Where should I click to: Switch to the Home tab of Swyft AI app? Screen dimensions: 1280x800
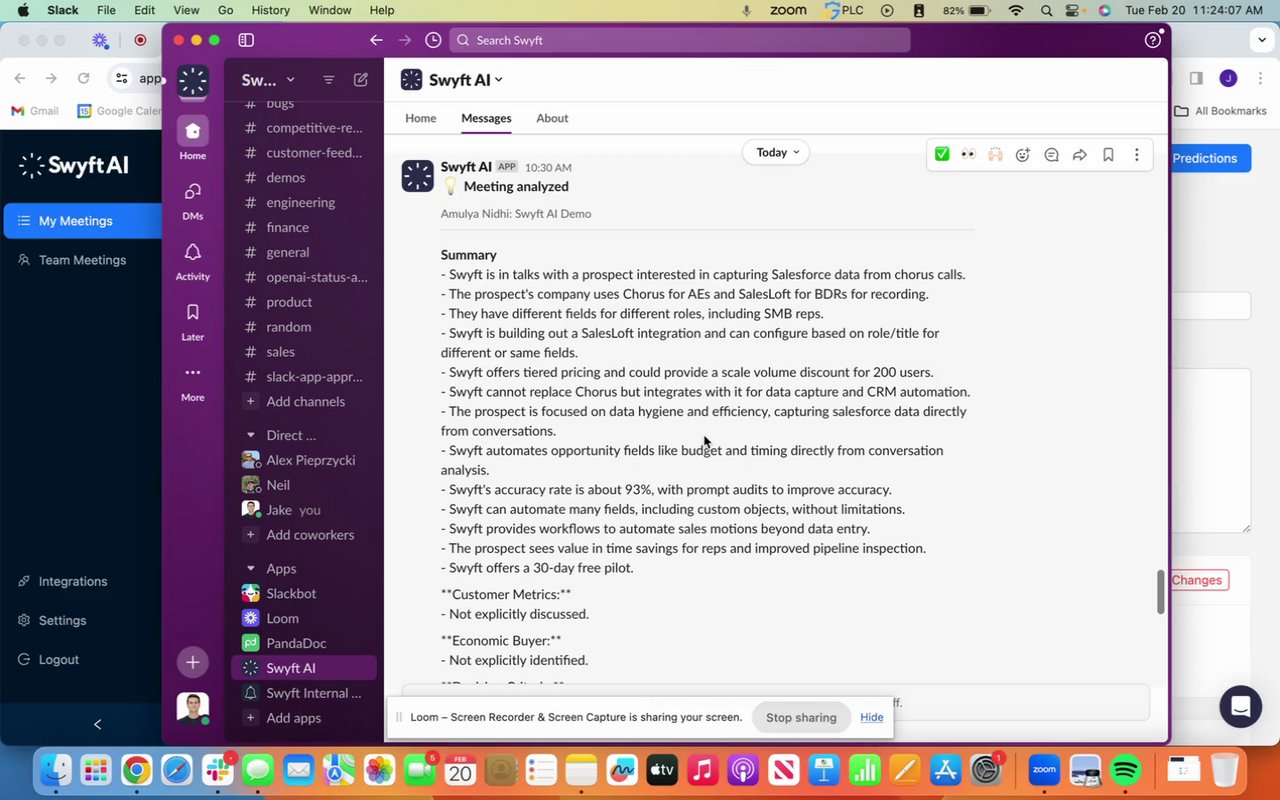pos(421,118)
